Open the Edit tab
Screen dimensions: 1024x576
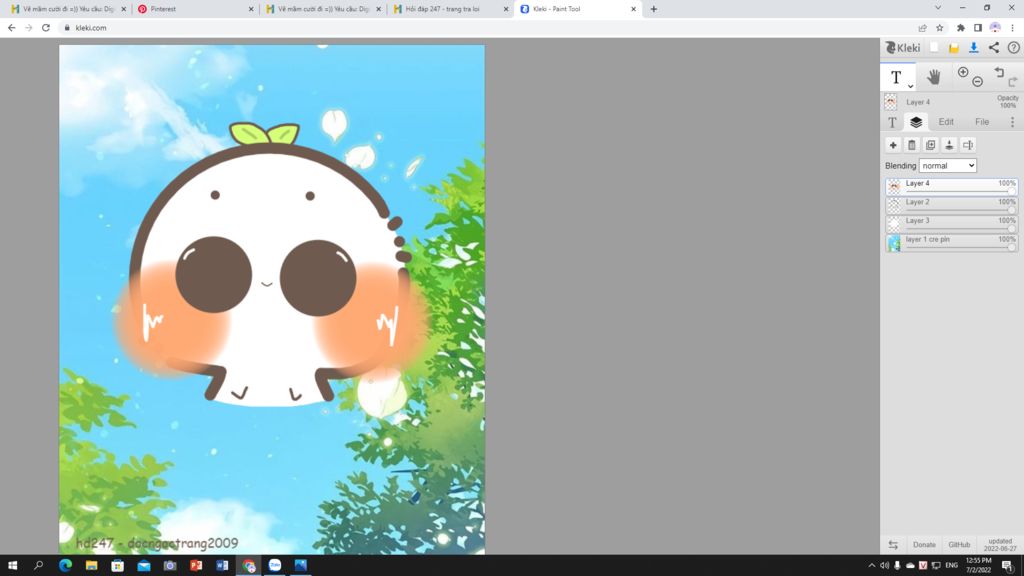tap(946, 122)
